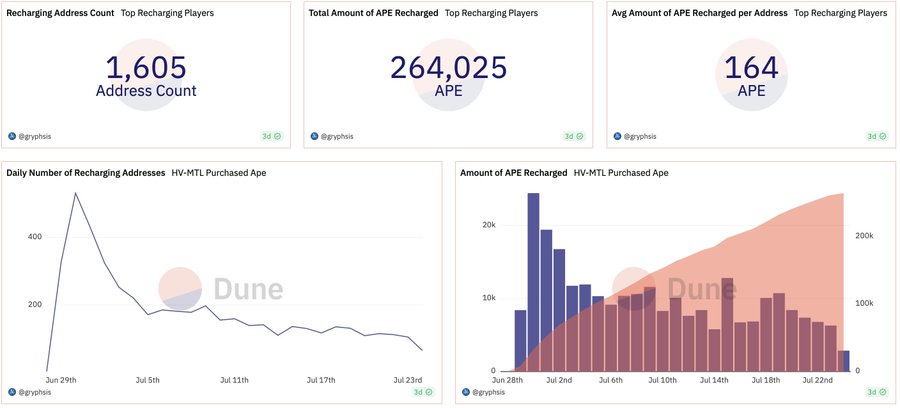Open the Avg Amount of APE Recharged per Address title

[700, 13]
